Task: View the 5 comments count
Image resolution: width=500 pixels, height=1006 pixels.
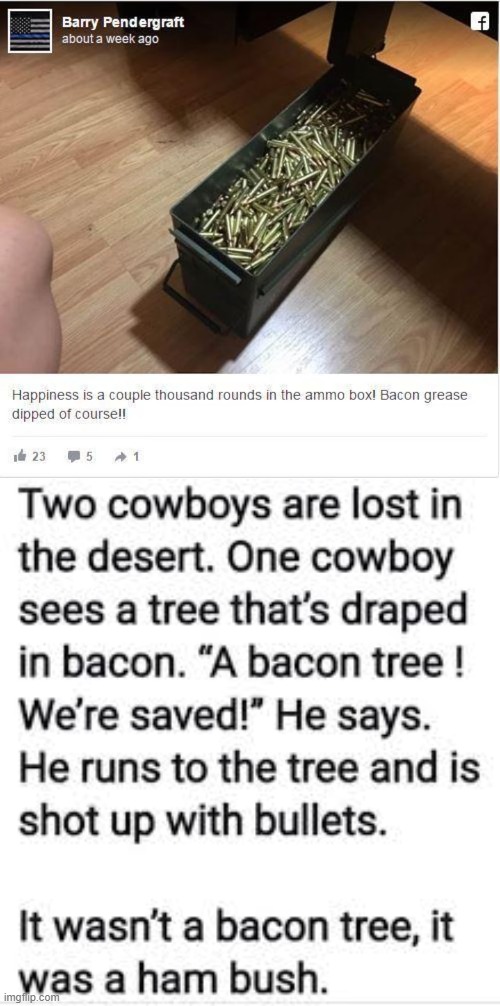Action: [x=89, y=457]
